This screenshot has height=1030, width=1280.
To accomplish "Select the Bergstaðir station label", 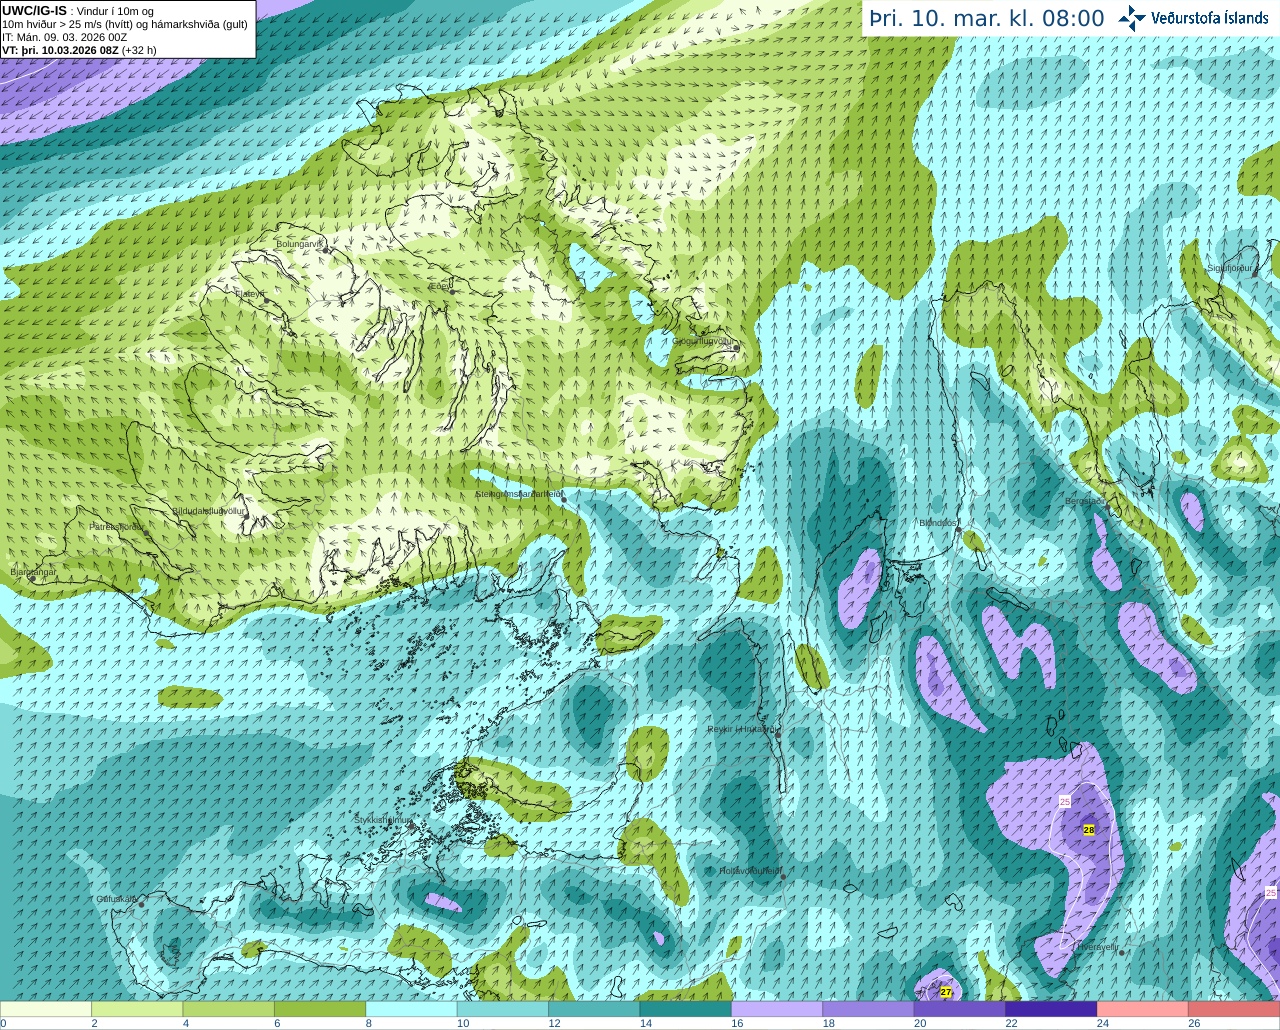I will (x=1084, y=501).
